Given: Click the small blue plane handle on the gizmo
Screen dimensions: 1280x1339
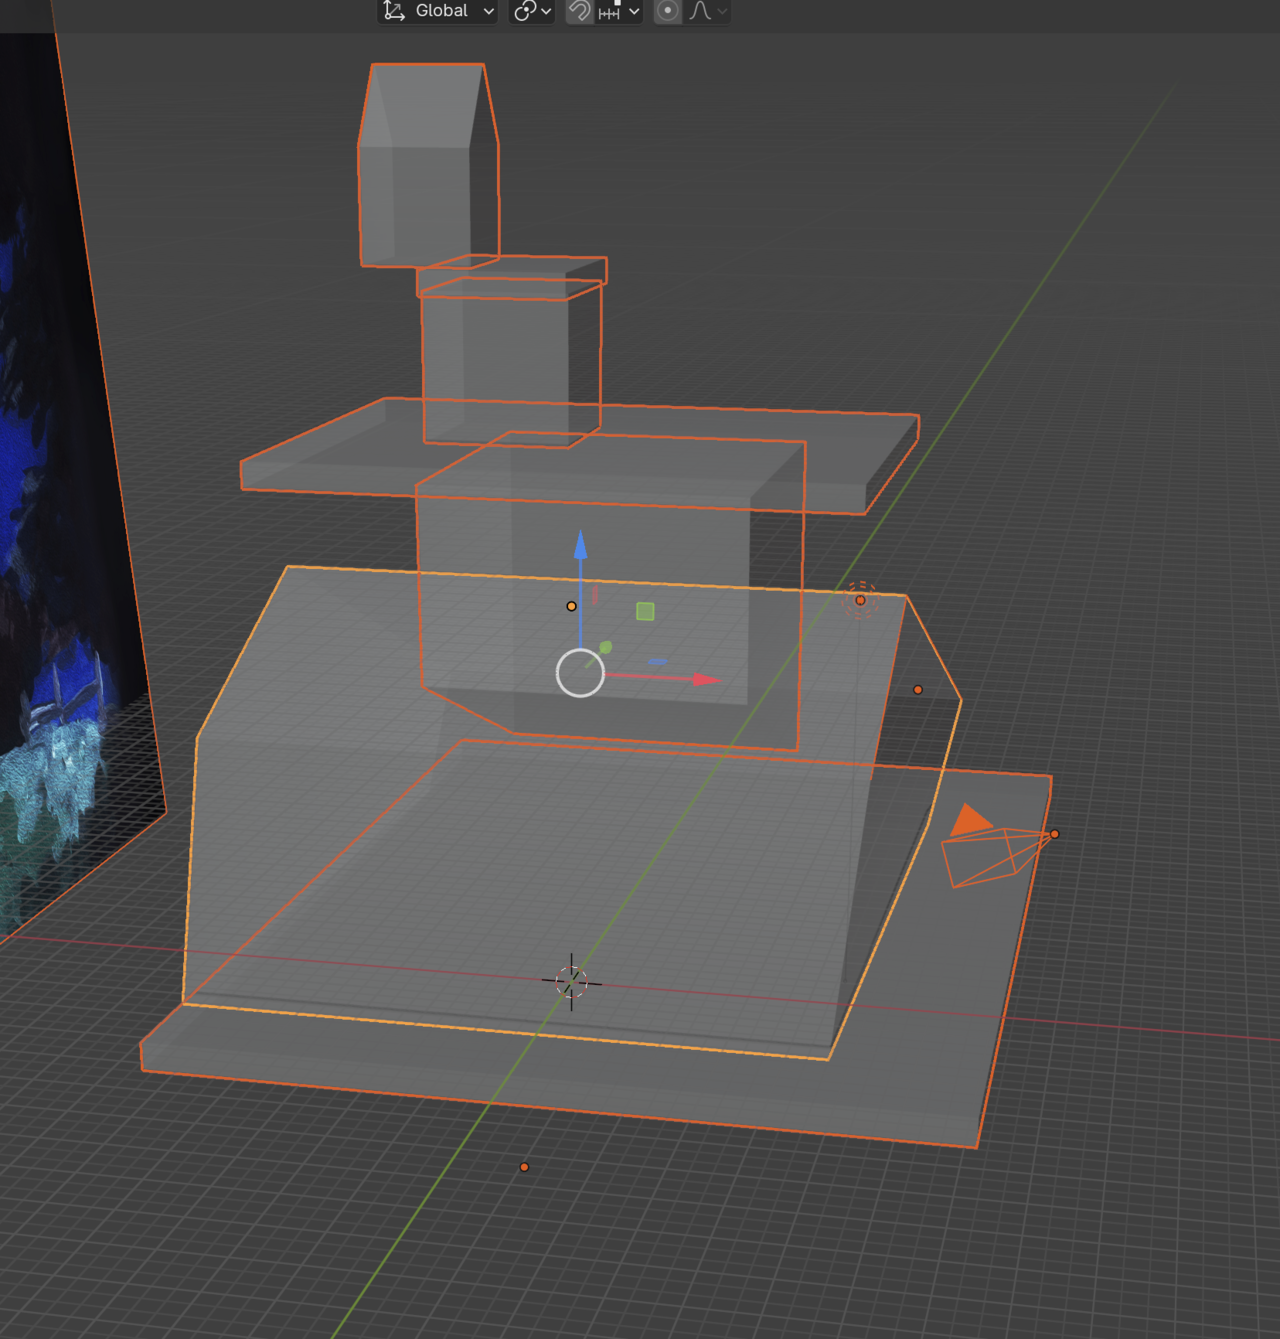Looking at the screenshot, I should [658, 661].
